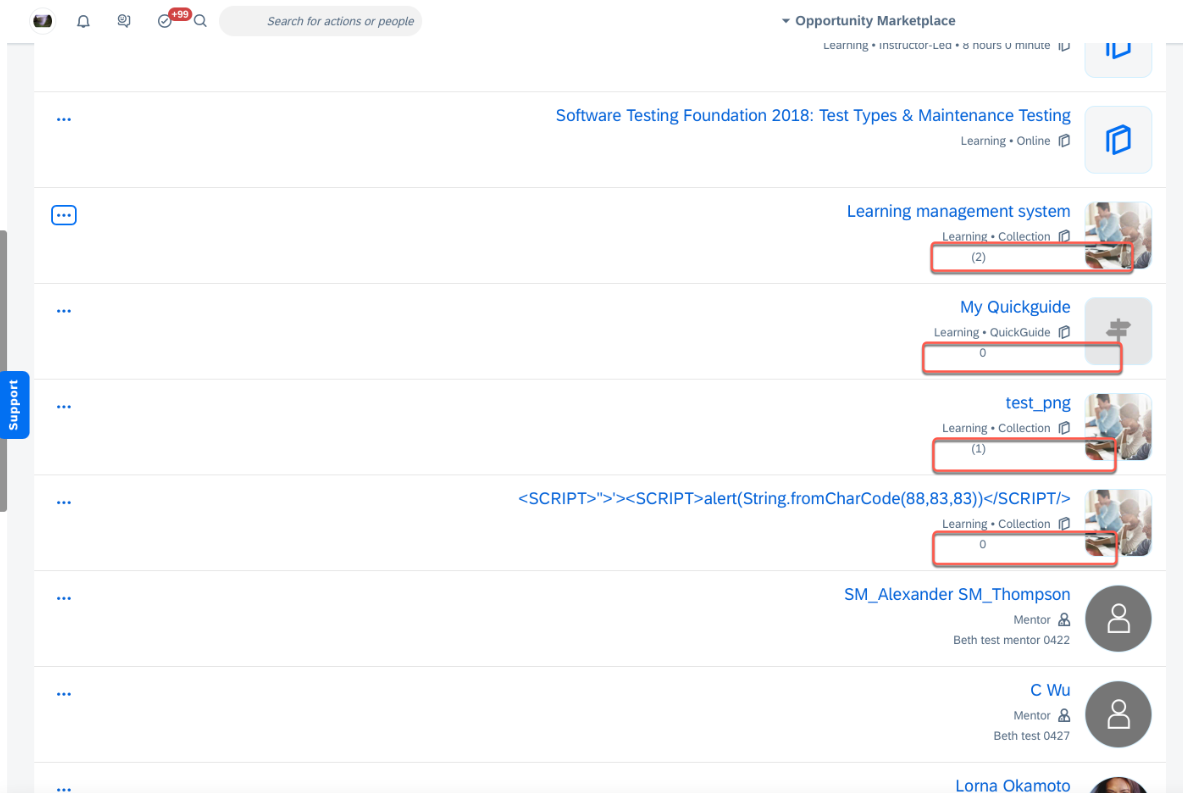Click the mentor icon in the C Wu row
Image resolution: width=1183 pixels, height=793 pixels.
(1064, 716)
